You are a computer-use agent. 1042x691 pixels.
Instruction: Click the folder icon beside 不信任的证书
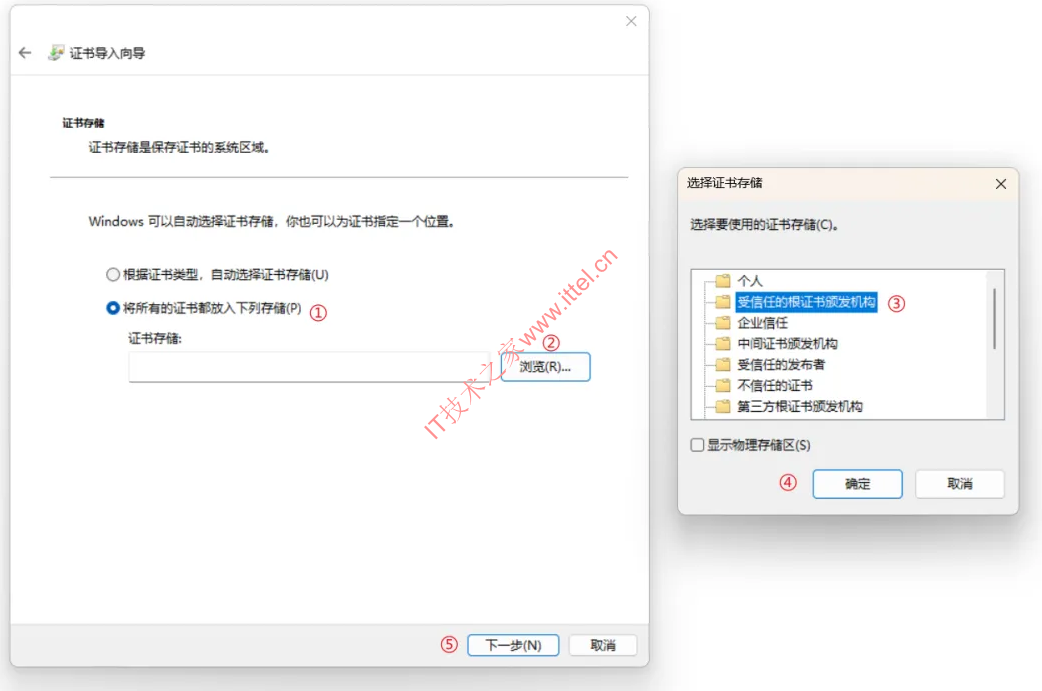723,385
